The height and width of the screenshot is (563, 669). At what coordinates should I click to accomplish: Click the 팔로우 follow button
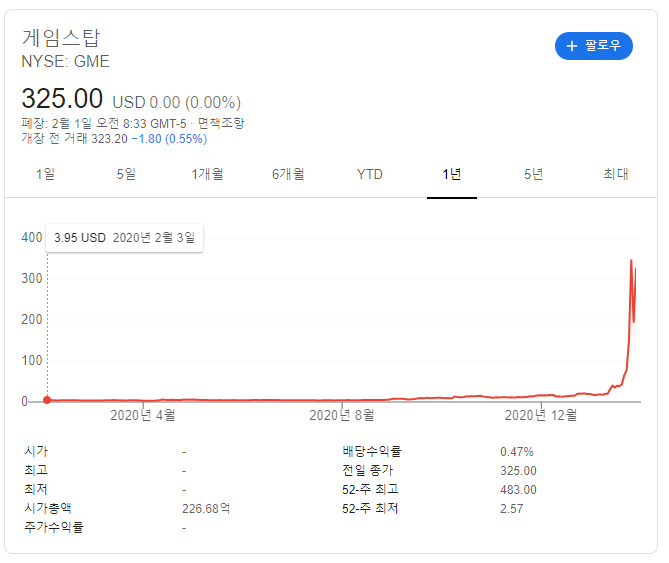[593, 46]
